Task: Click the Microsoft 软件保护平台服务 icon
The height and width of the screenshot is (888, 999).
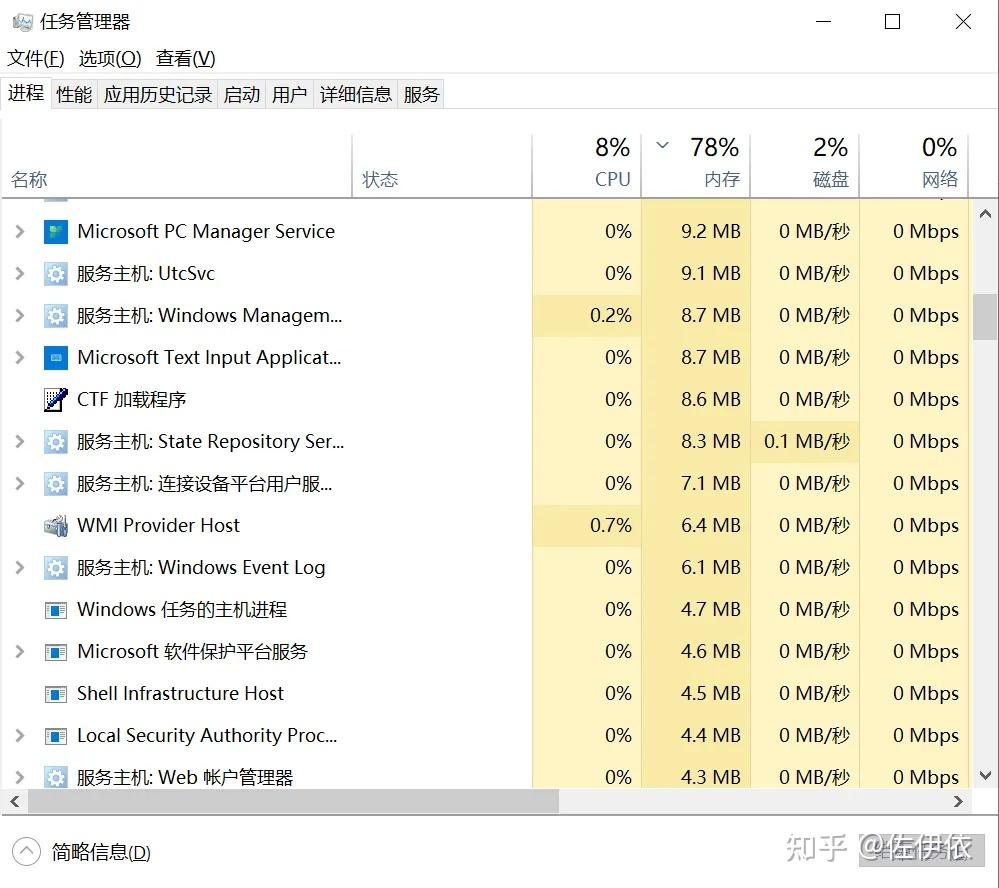Action: [56, 651]
